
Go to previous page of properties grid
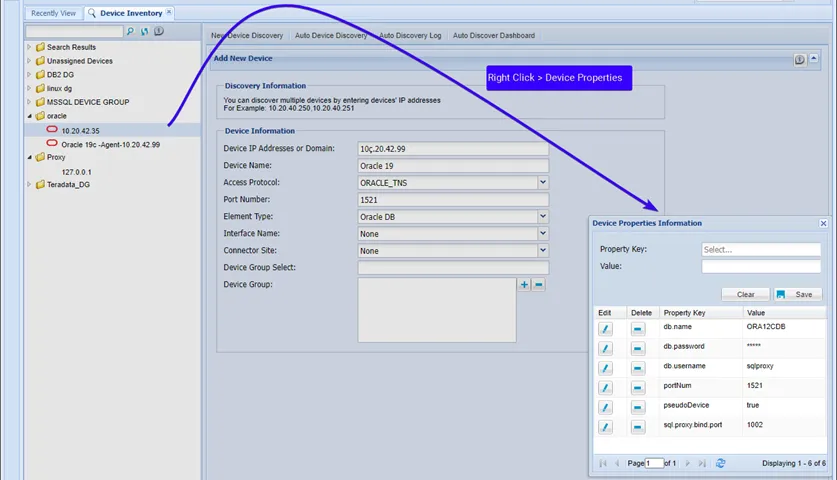(x=617, y=463)
